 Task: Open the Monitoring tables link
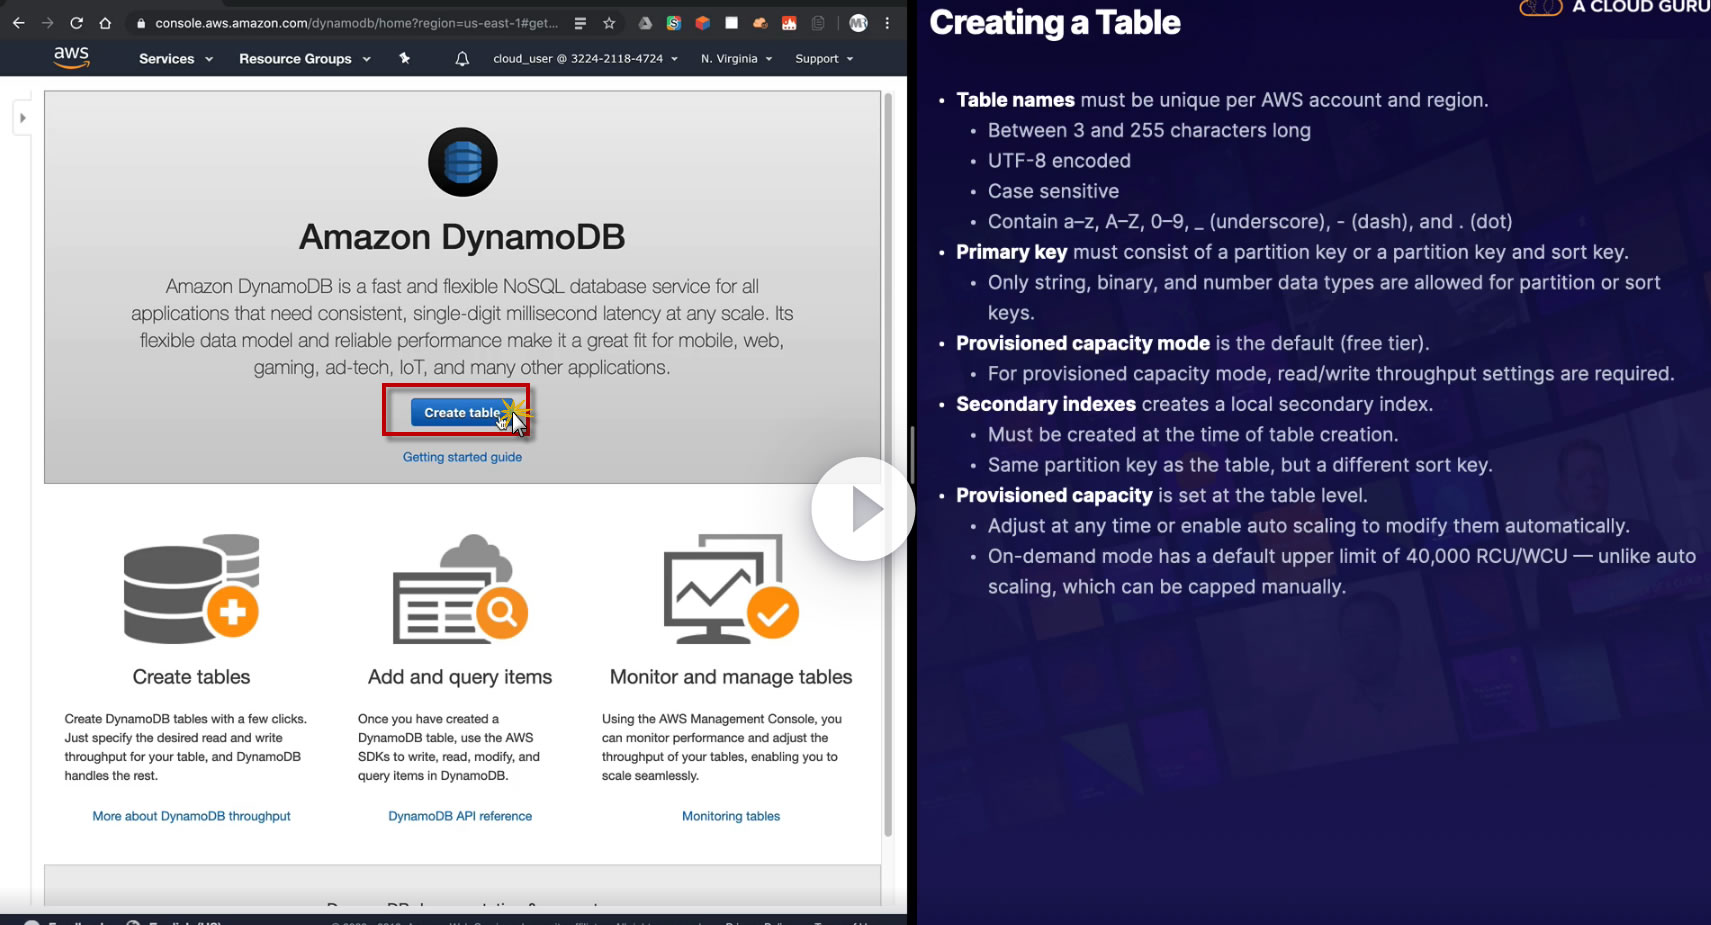(731, 816)
